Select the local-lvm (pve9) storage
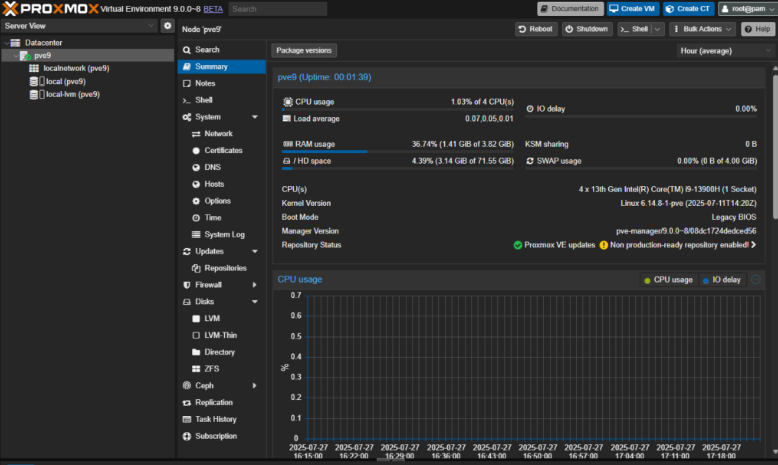 pos(72,94)
